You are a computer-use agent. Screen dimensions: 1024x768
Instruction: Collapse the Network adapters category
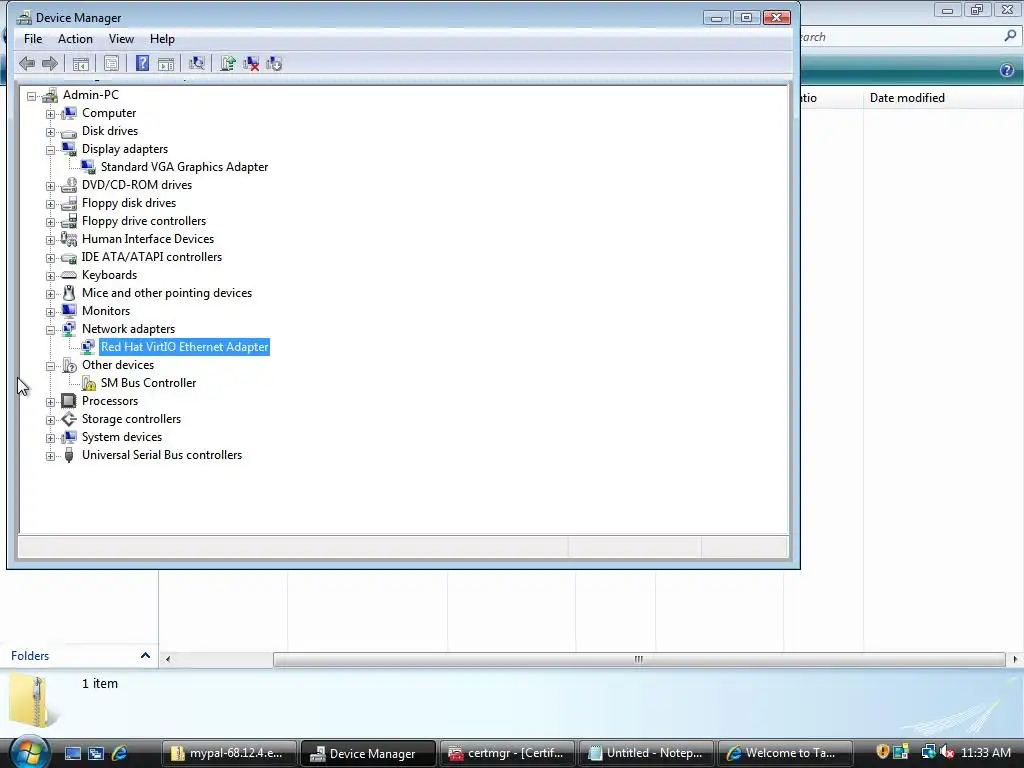[x=50, y=330]
